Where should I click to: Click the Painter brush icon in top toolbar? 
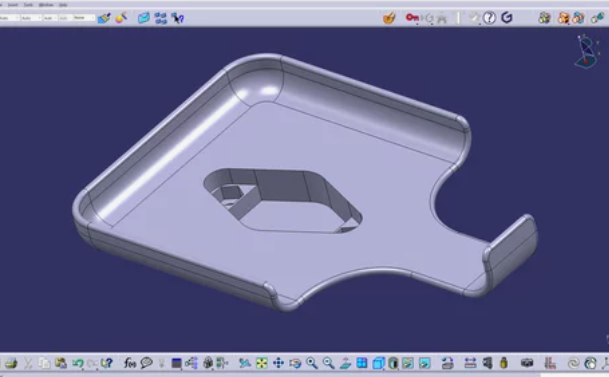click(x=104, y=18)
